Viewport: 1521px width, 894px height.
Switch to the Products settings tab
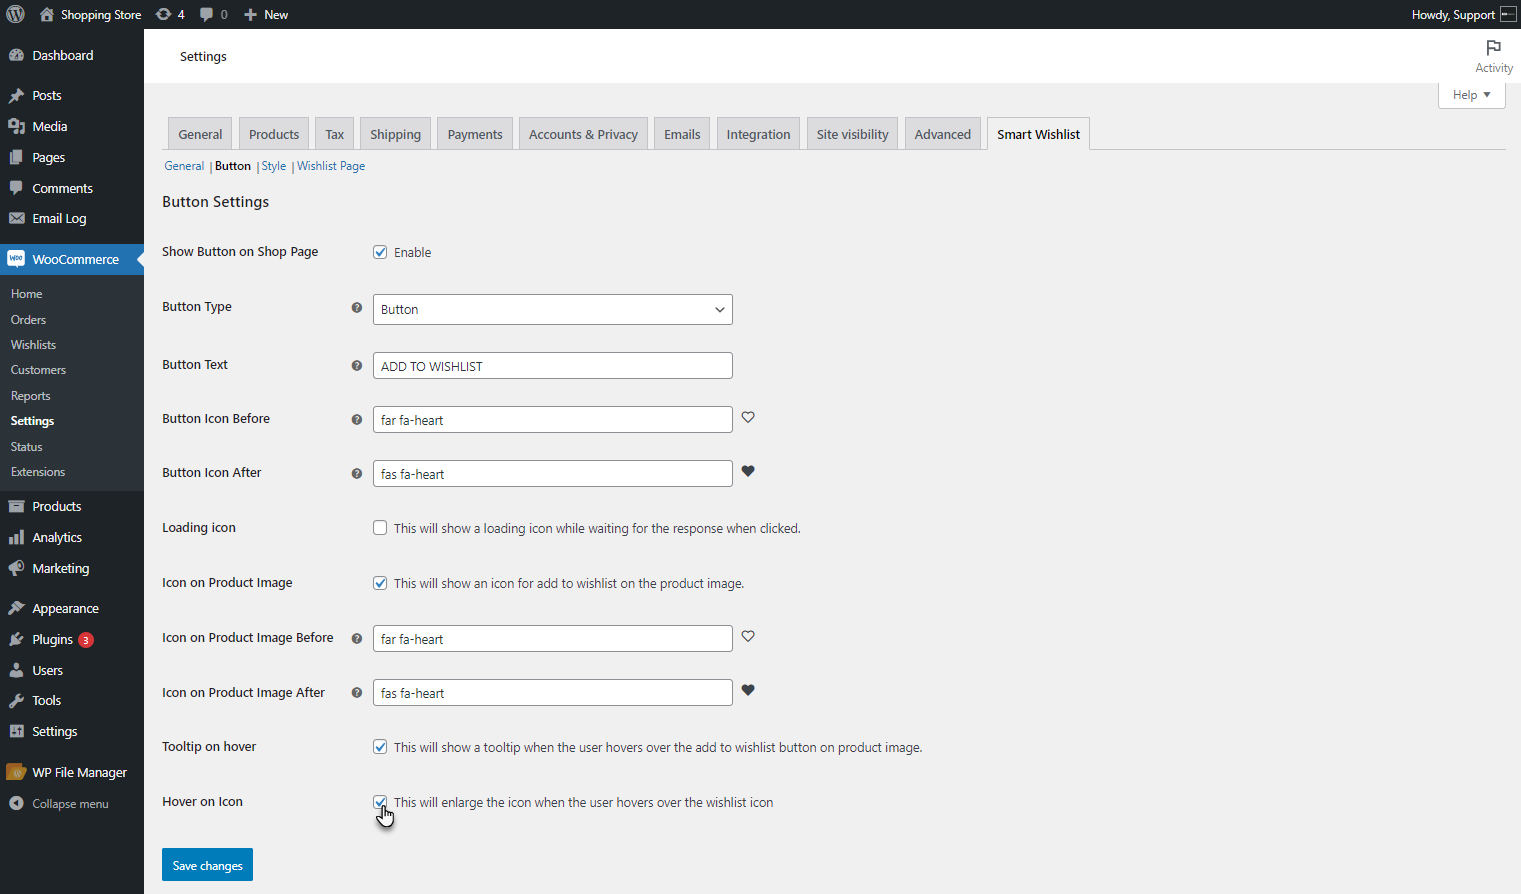coord(274,134)
